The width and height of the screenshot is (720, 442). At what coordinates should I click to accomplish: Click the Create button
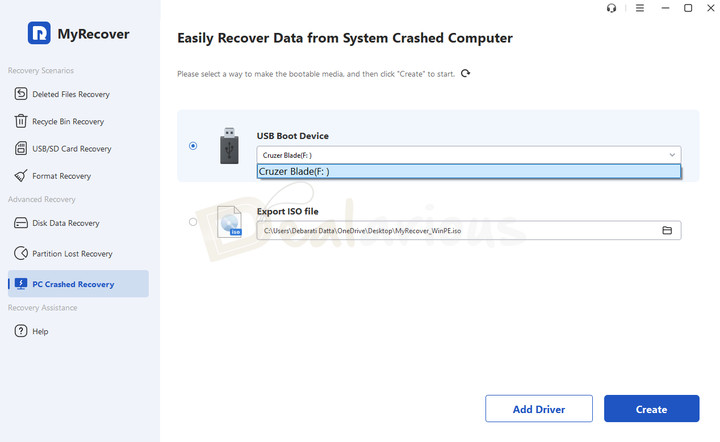click(x=652, y=408)
